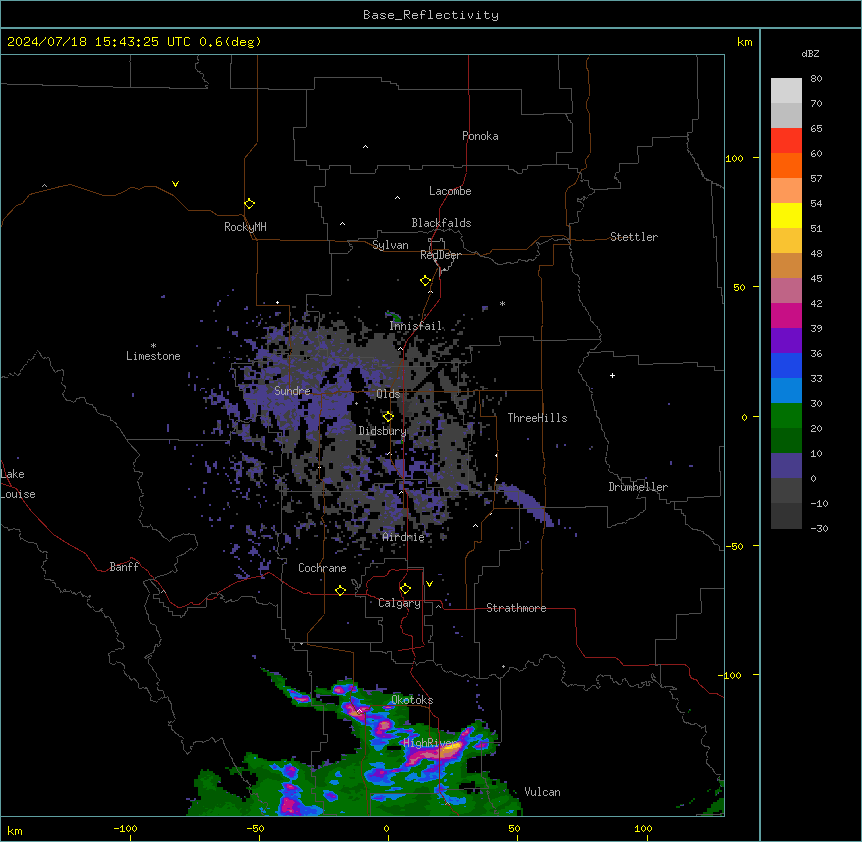Click the yellow diamond marker below Cochrane
Image resolution: width=862 pixels, height=842 pixels.
point(340,590)
